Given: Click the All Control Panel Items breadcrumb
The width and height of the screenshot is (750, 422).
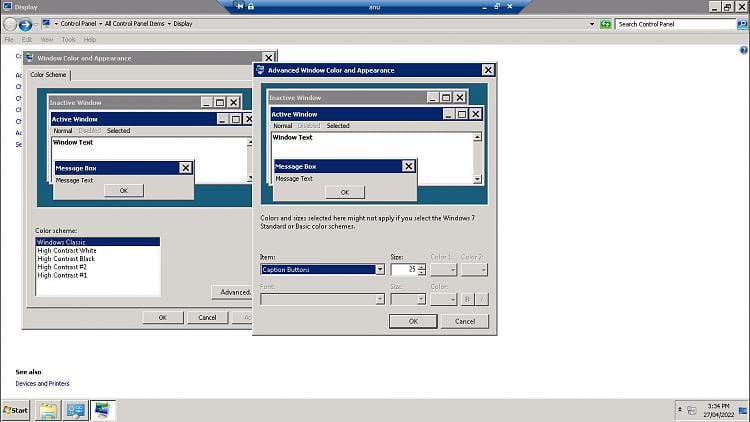Looking at the screenshot, I should [x=134, y=23].
